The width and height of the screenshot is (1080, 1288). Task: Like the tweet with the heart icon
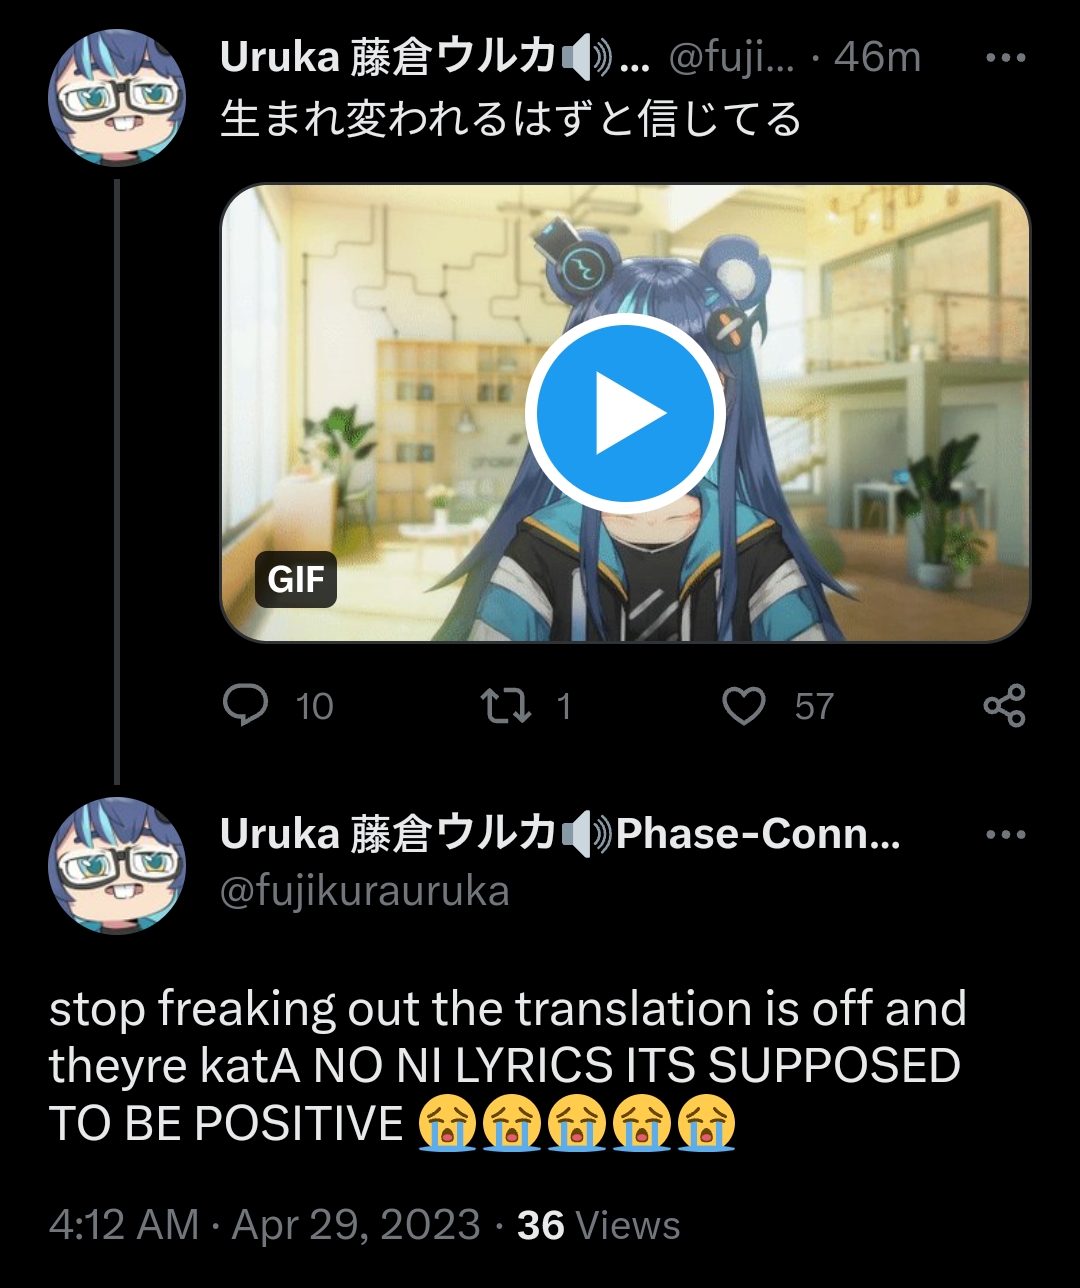[x=744, y=706]
